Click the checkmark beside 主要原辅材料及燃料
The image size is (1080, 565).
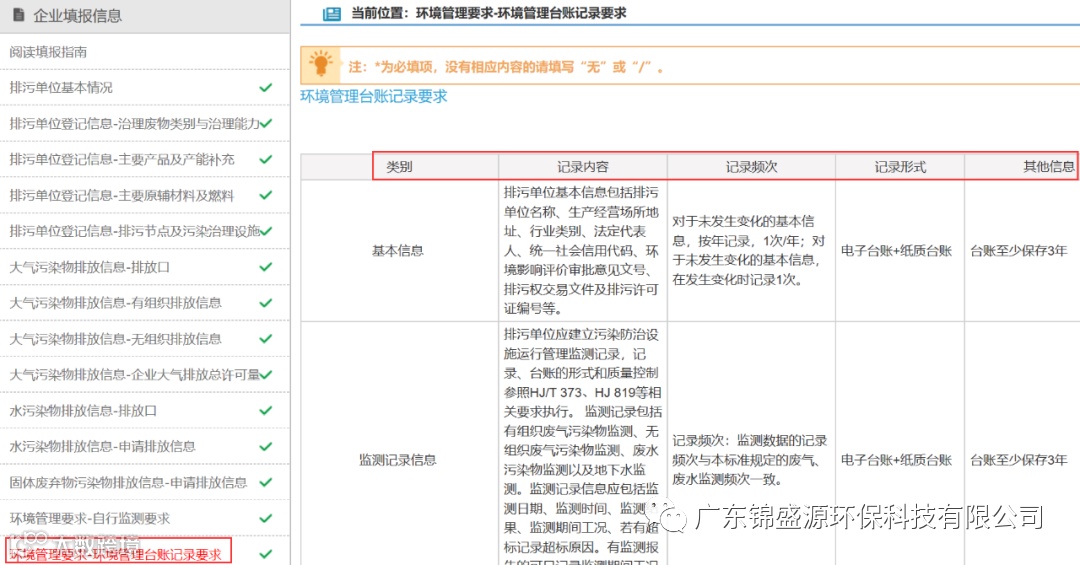tap(265, 195)
